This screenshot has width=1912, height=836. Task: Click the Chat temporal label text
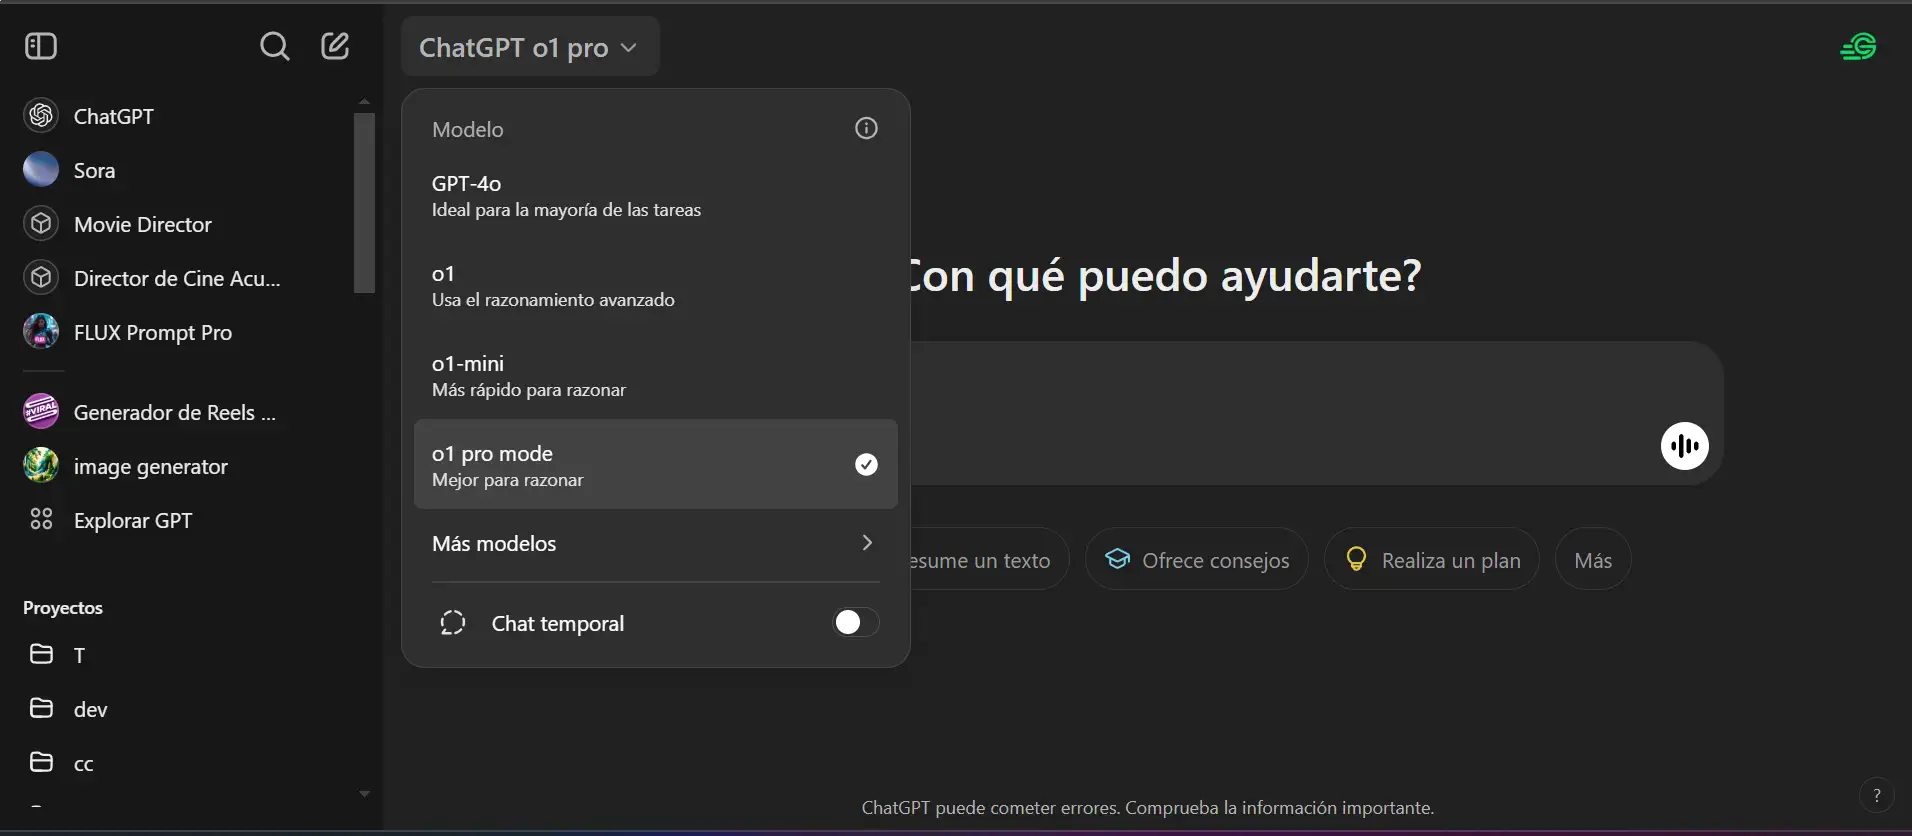558,623
